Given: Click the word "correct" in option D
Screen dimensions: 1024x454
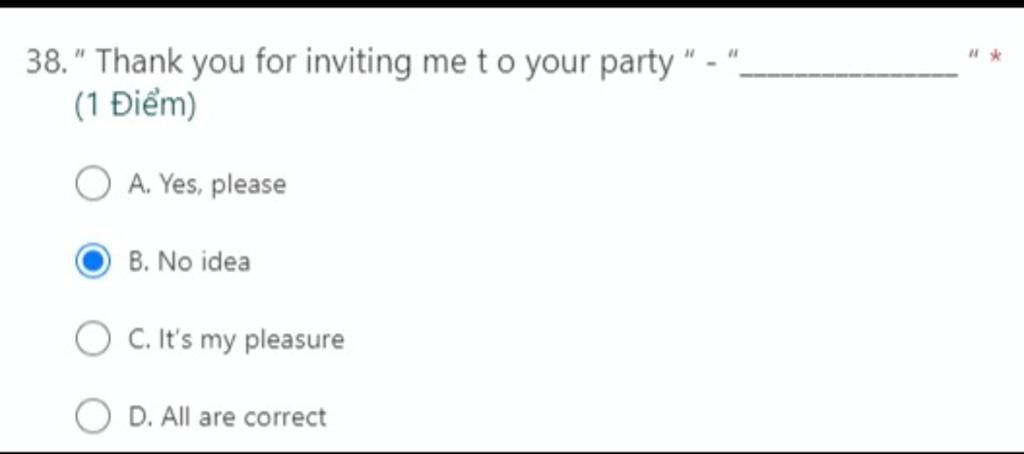Looking at the screenshot, I should tap(285, 417).
